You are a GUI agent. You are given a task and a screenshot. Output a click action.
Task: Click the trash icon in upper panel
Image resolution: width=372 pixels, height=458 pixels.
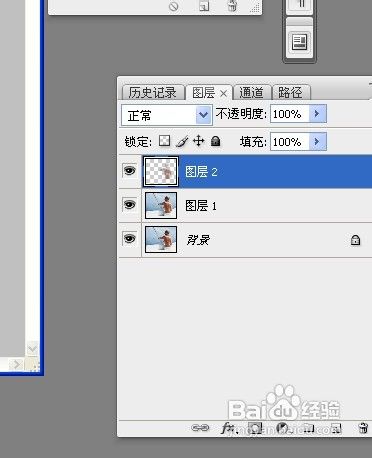232,6
